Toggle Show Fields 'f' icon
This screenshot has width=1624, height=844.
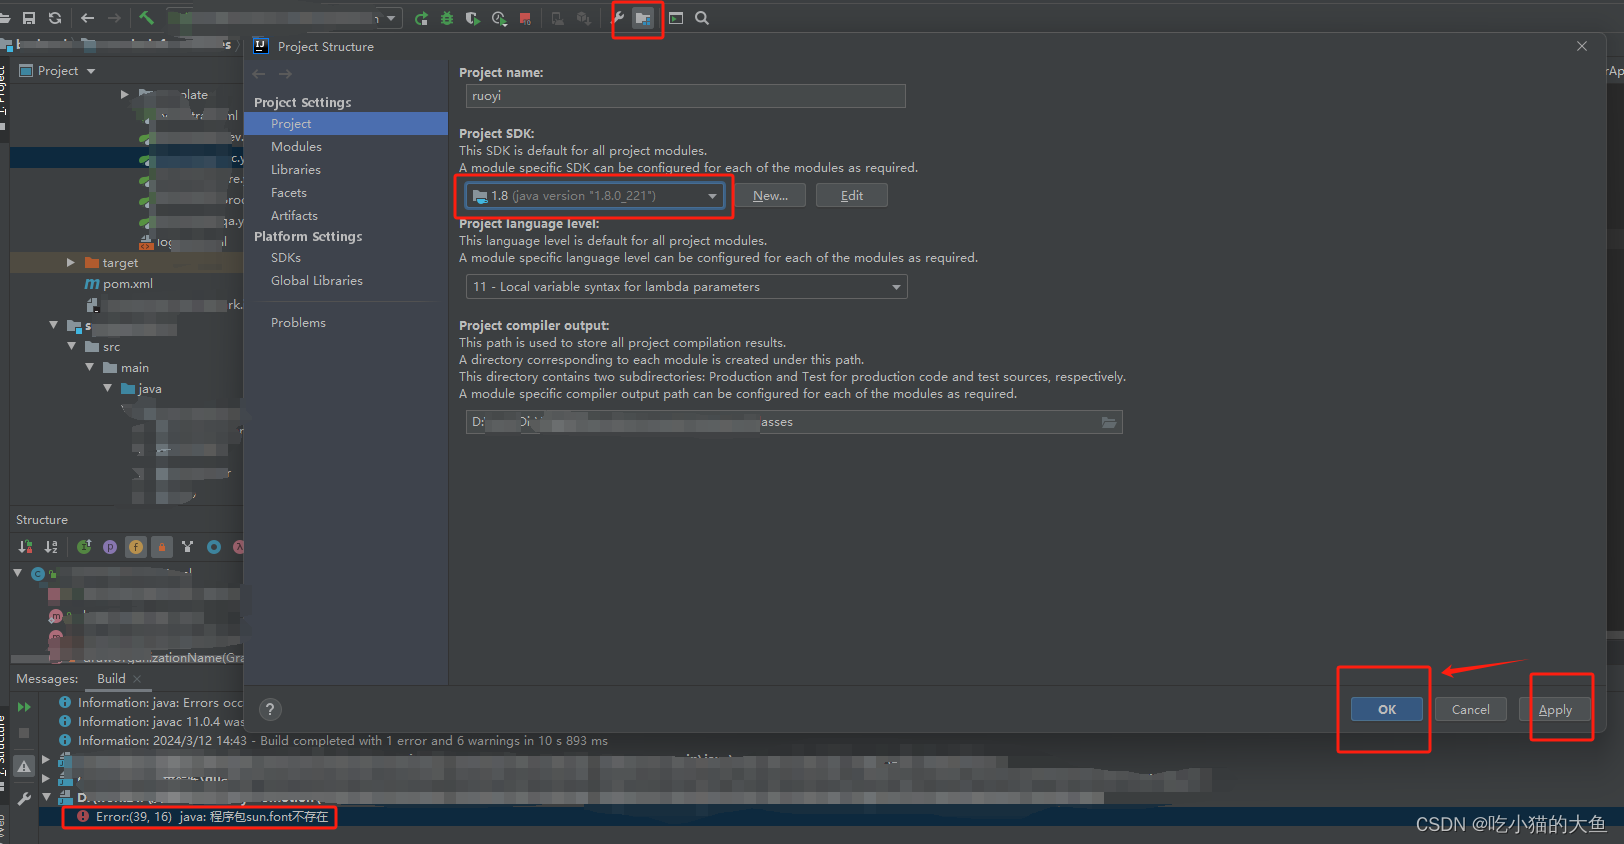click(136, 547)
